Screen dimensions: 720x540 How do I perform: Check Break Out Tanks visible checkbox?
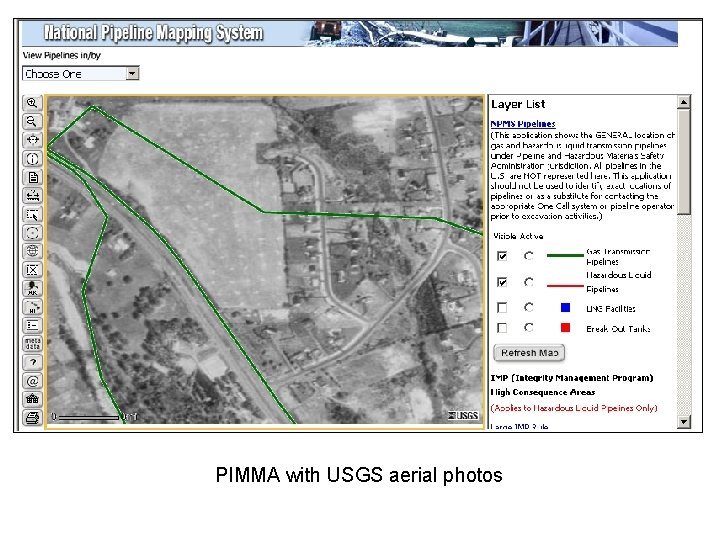502,328
